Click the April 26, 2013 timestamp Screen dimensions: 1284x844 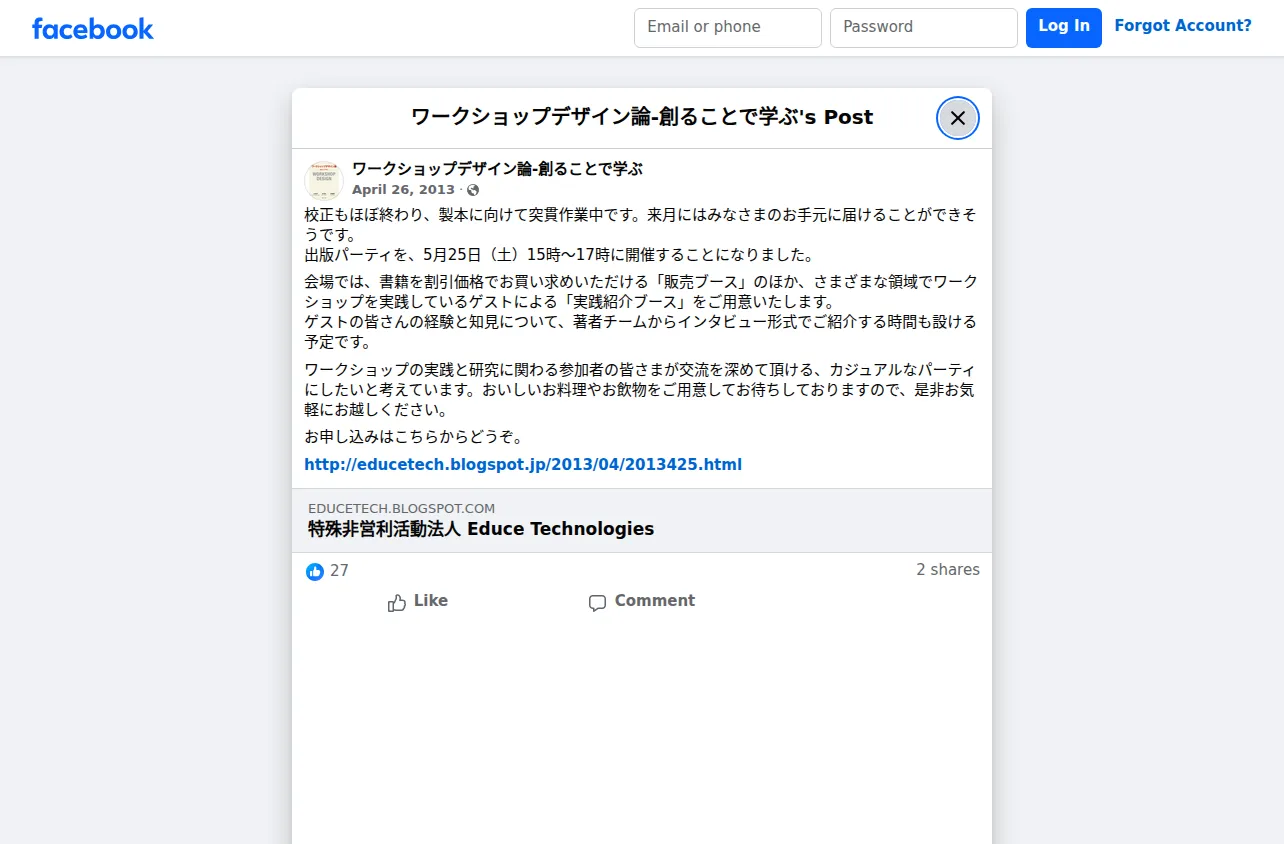(x=403, y=190)
